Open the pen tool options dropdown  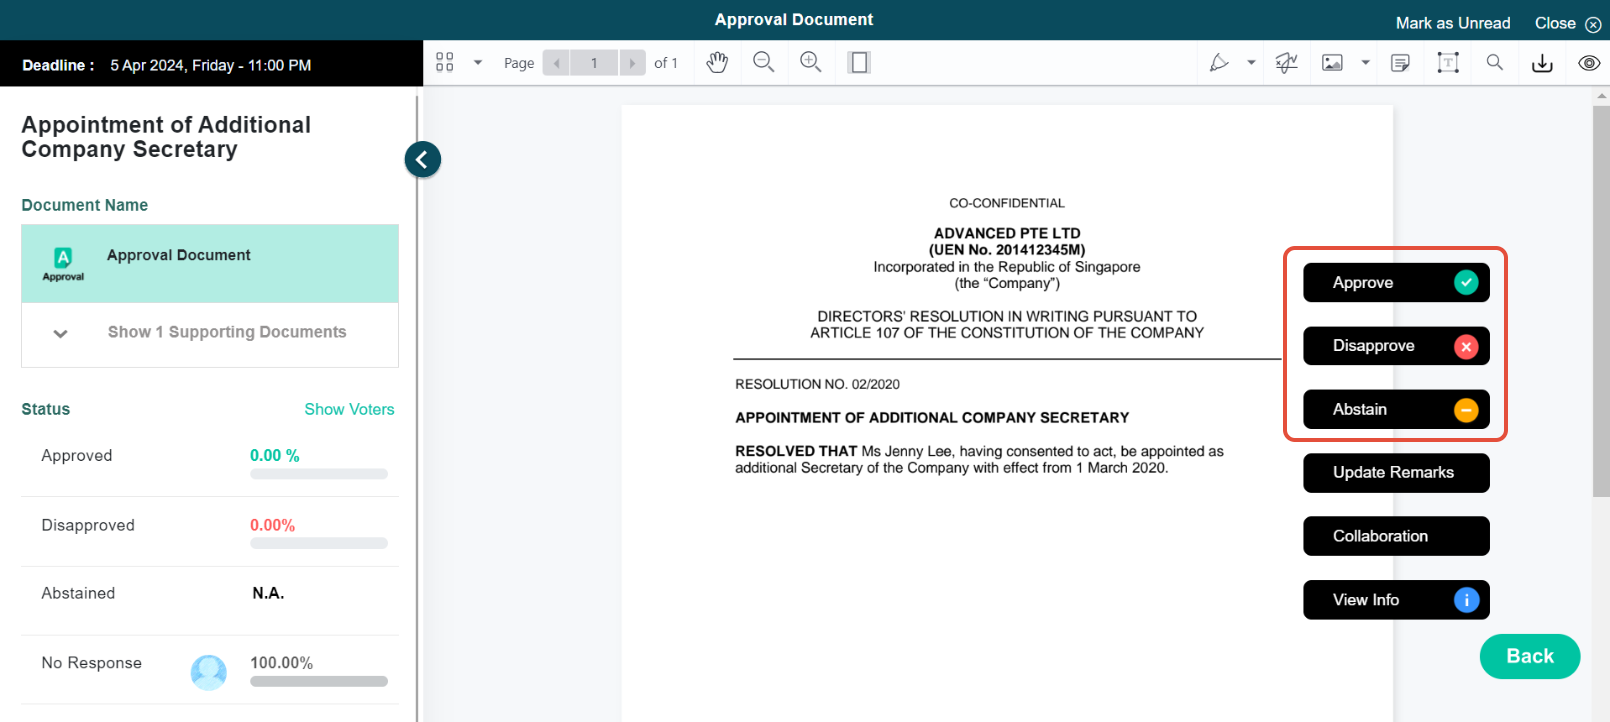1251,63
